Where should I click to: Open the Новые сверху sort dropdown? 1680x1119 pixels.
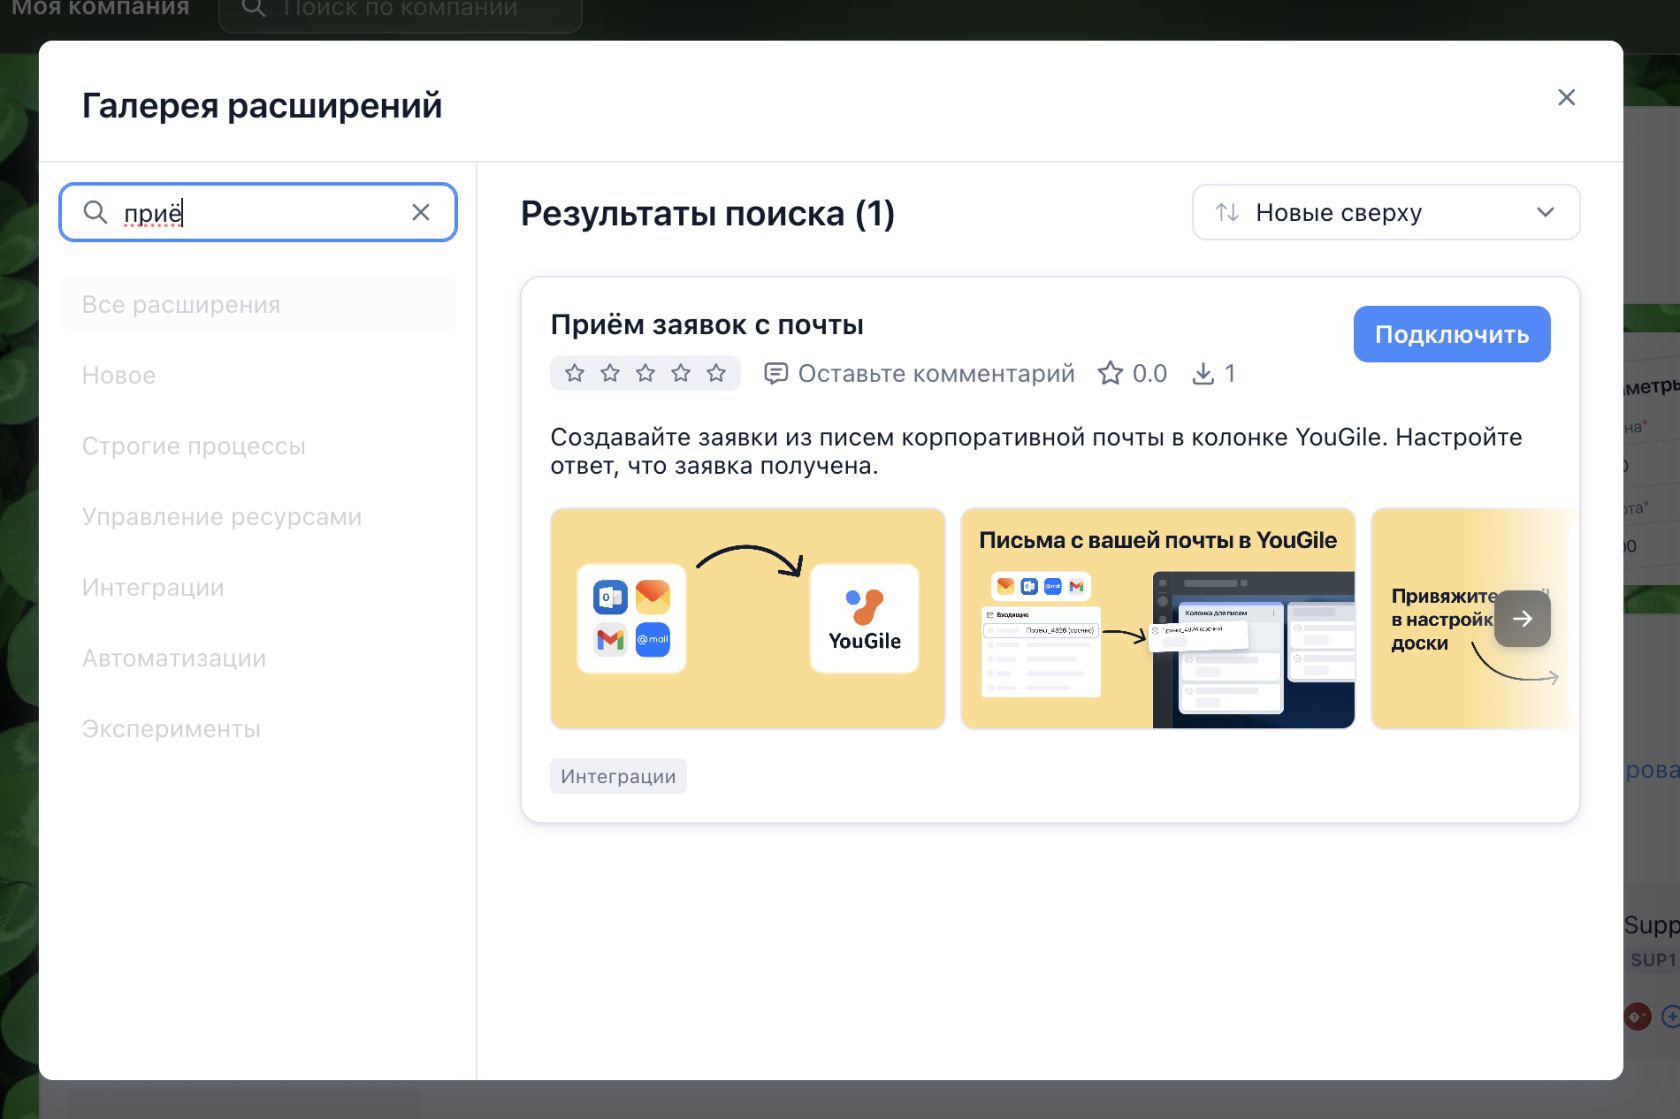(x=1385, y=212)
